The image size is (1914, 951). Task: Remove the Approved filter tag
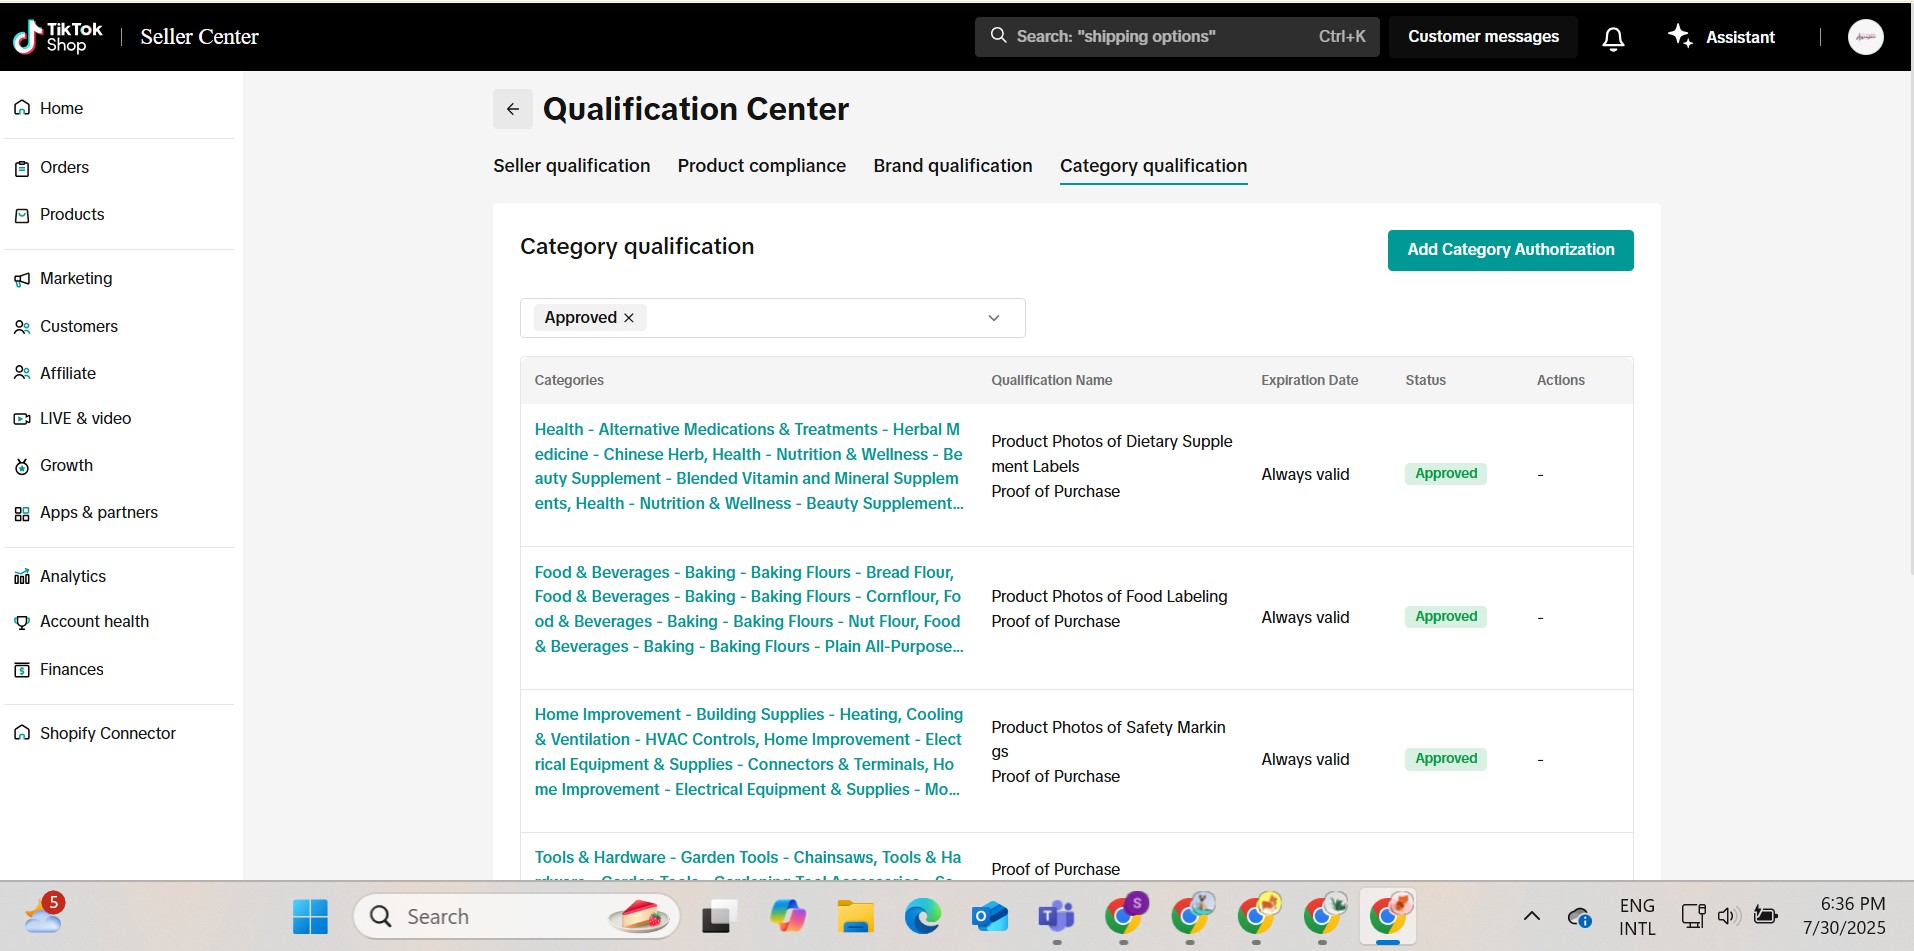click(x=629, y=318)
